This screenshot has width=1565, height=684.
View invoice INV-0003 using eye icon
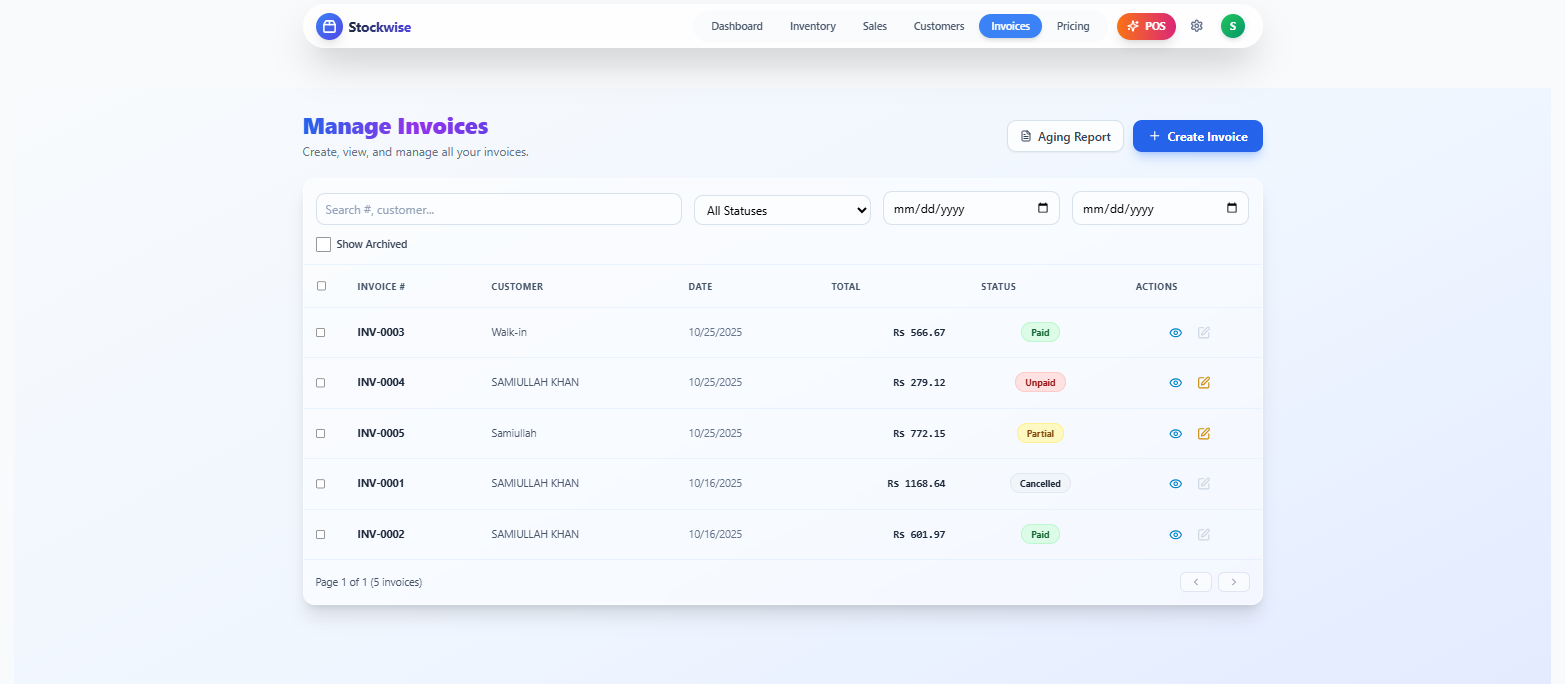coord(1175,333)
